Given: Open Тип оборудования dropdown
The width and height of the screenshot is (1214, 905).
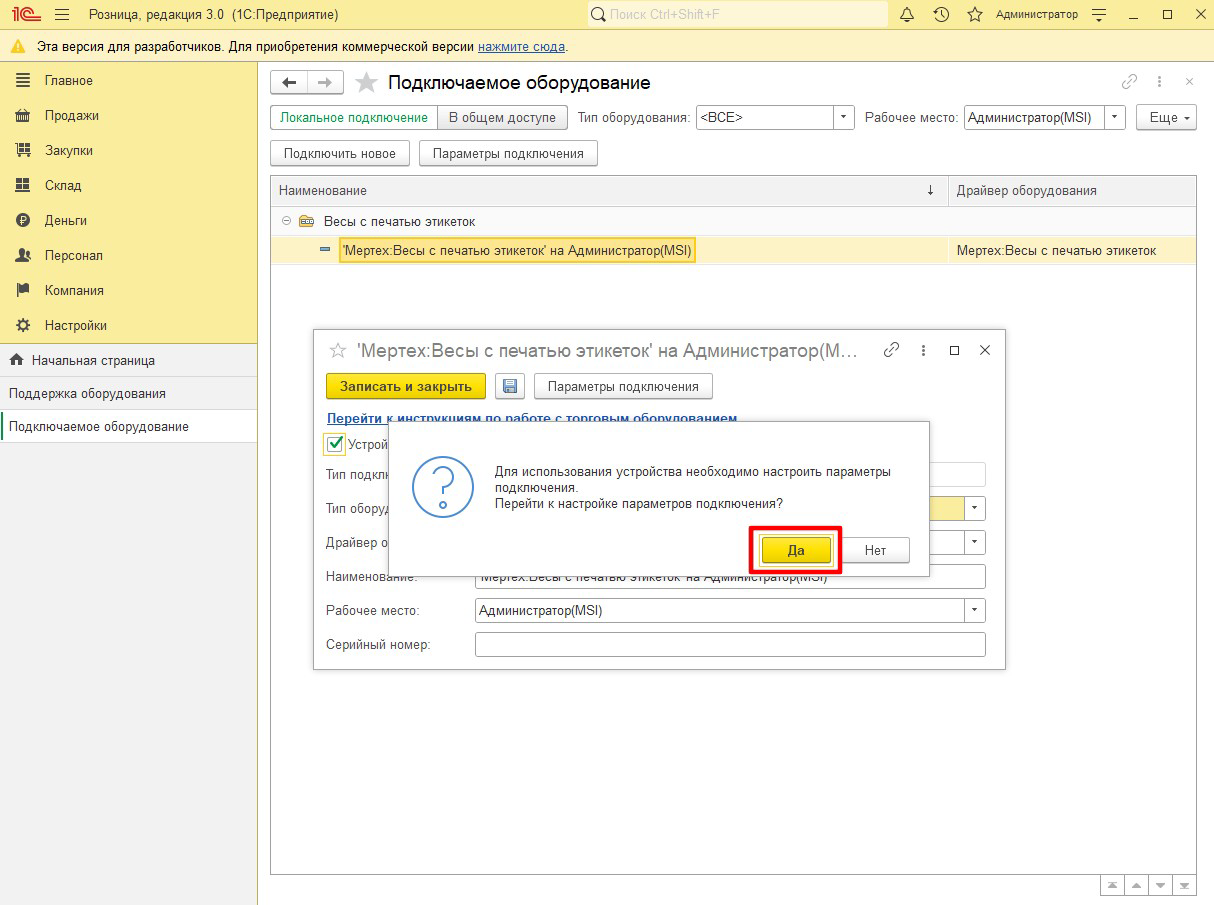Looking at the screenshot, I should click(845, 118).
